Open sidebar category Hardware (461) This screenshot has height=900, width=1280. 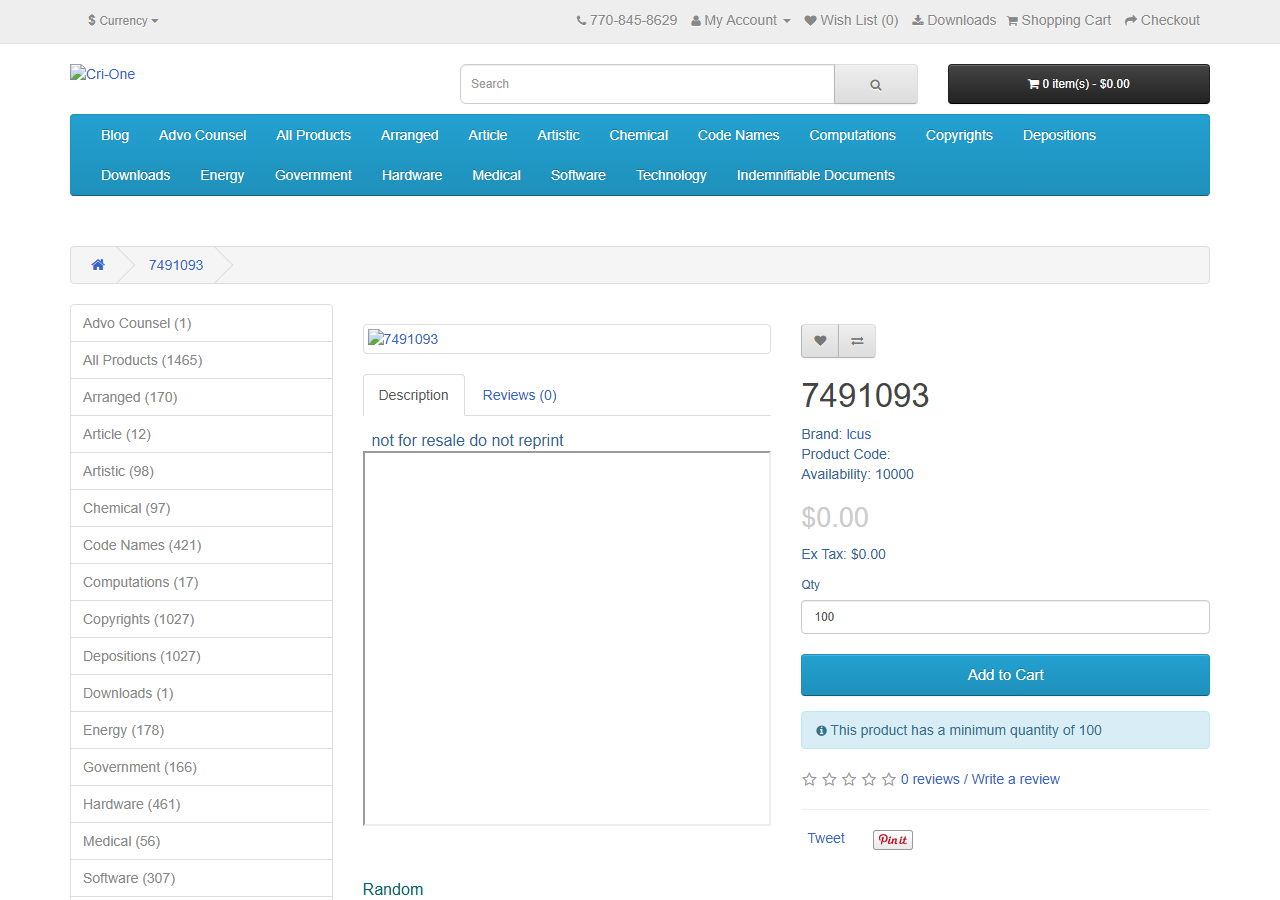coord(201,804)
